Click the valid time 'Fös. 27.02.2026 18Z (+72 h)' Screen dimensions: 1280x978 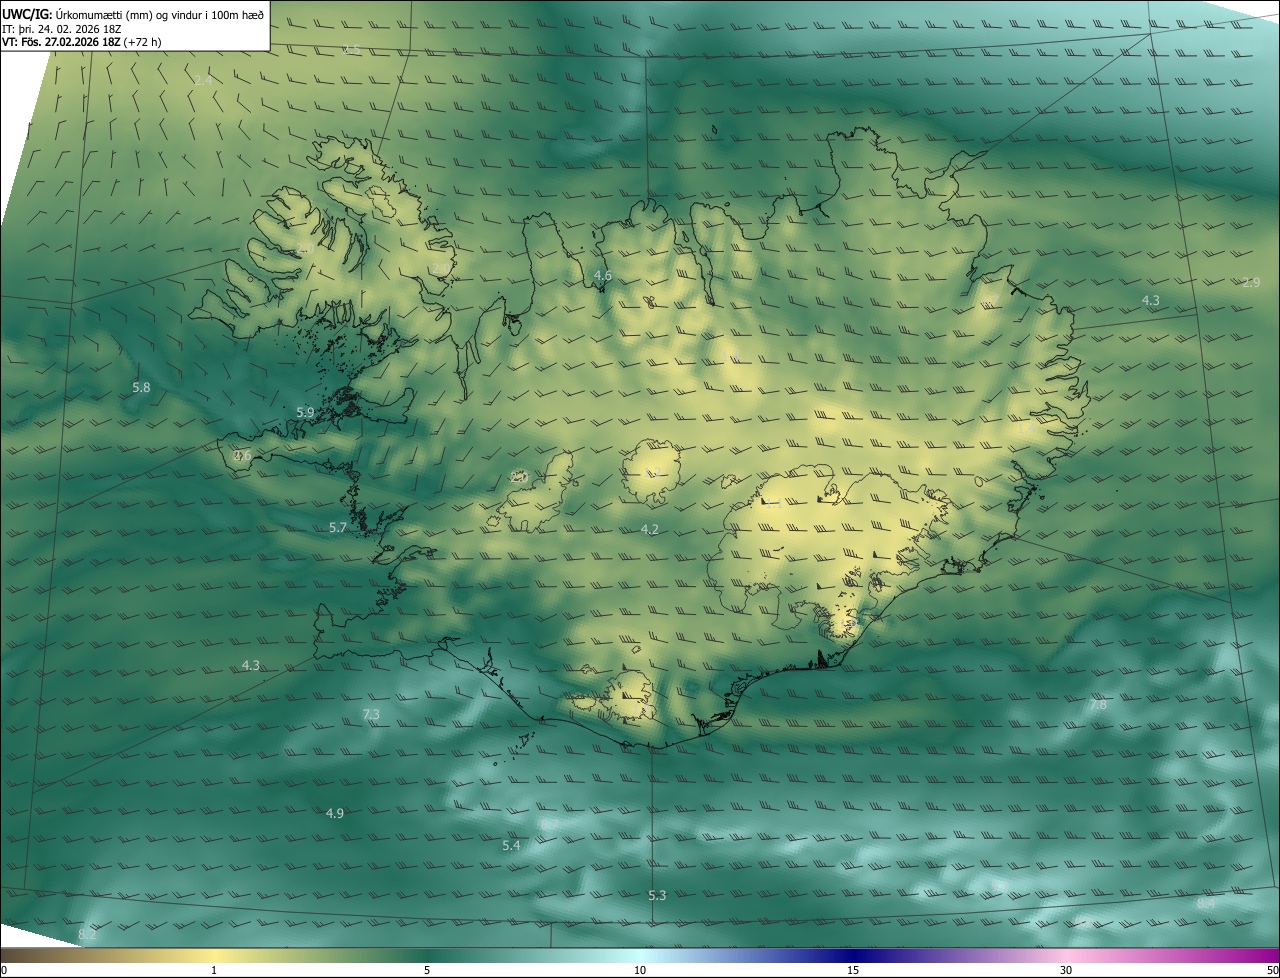coord(91,42)
